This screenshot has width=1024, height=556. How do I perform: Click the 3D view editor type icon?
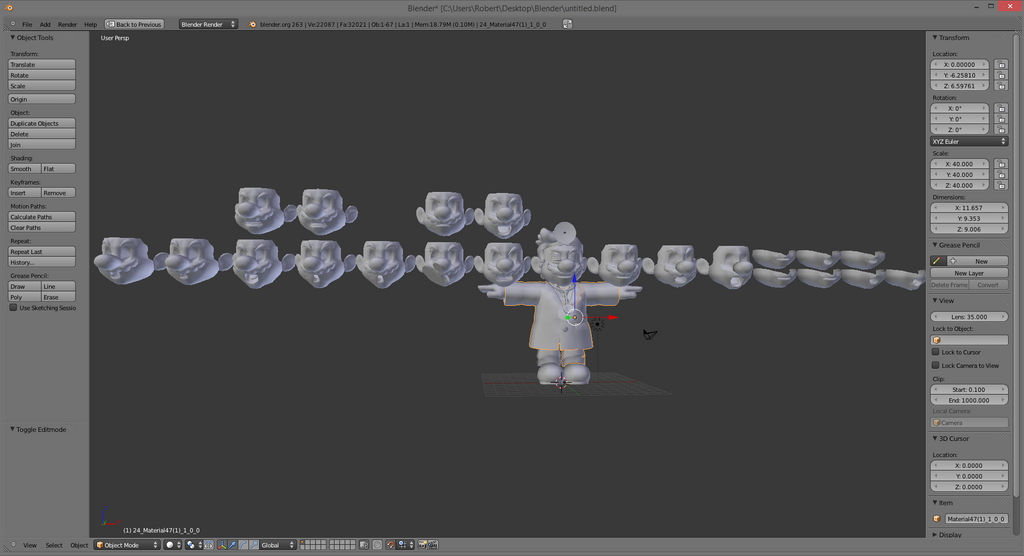(13, 545)
